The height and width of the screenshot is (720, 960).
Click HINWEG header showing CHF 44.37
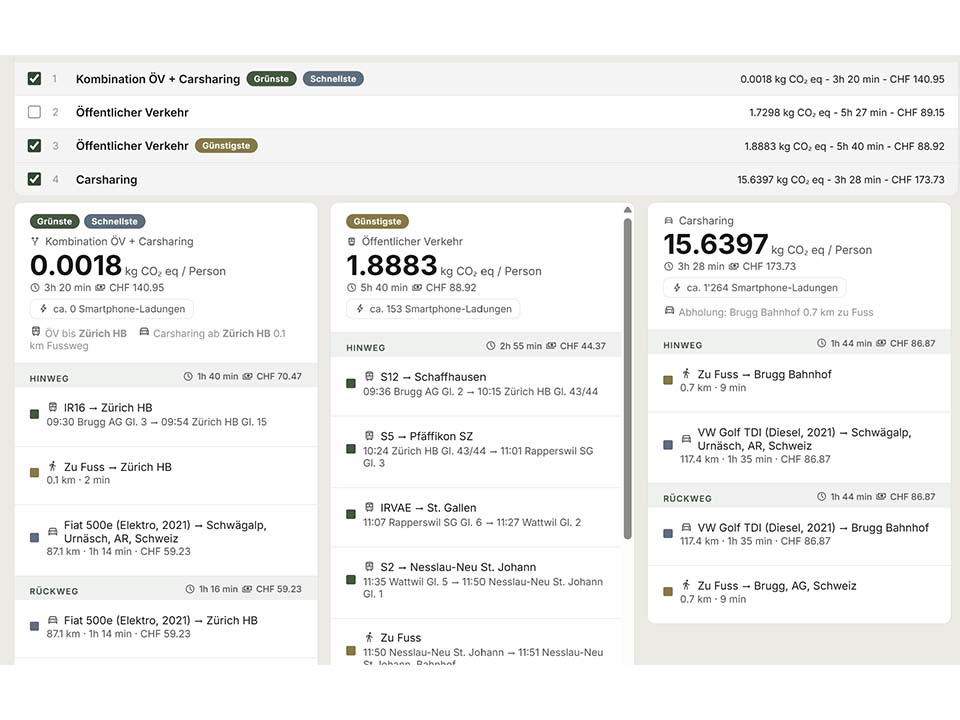coord(476,347)
